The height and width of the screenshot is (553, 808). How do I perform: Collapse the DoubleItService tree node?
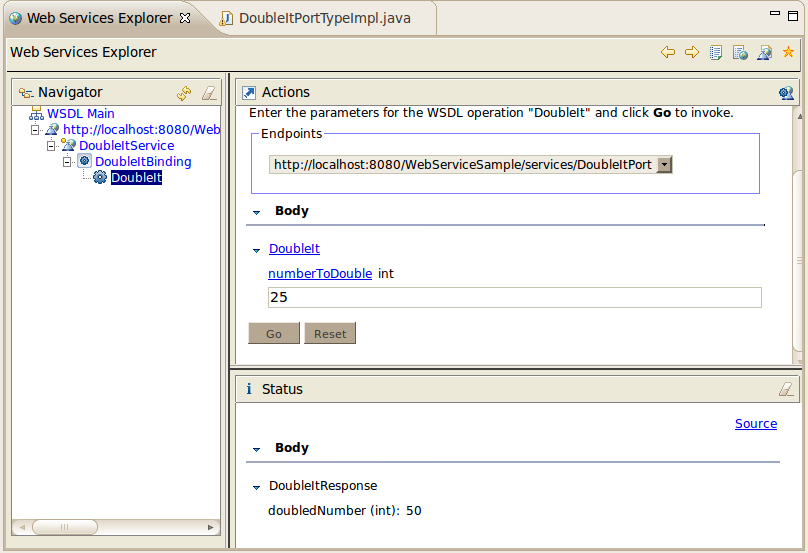click(x=52, y=146)
